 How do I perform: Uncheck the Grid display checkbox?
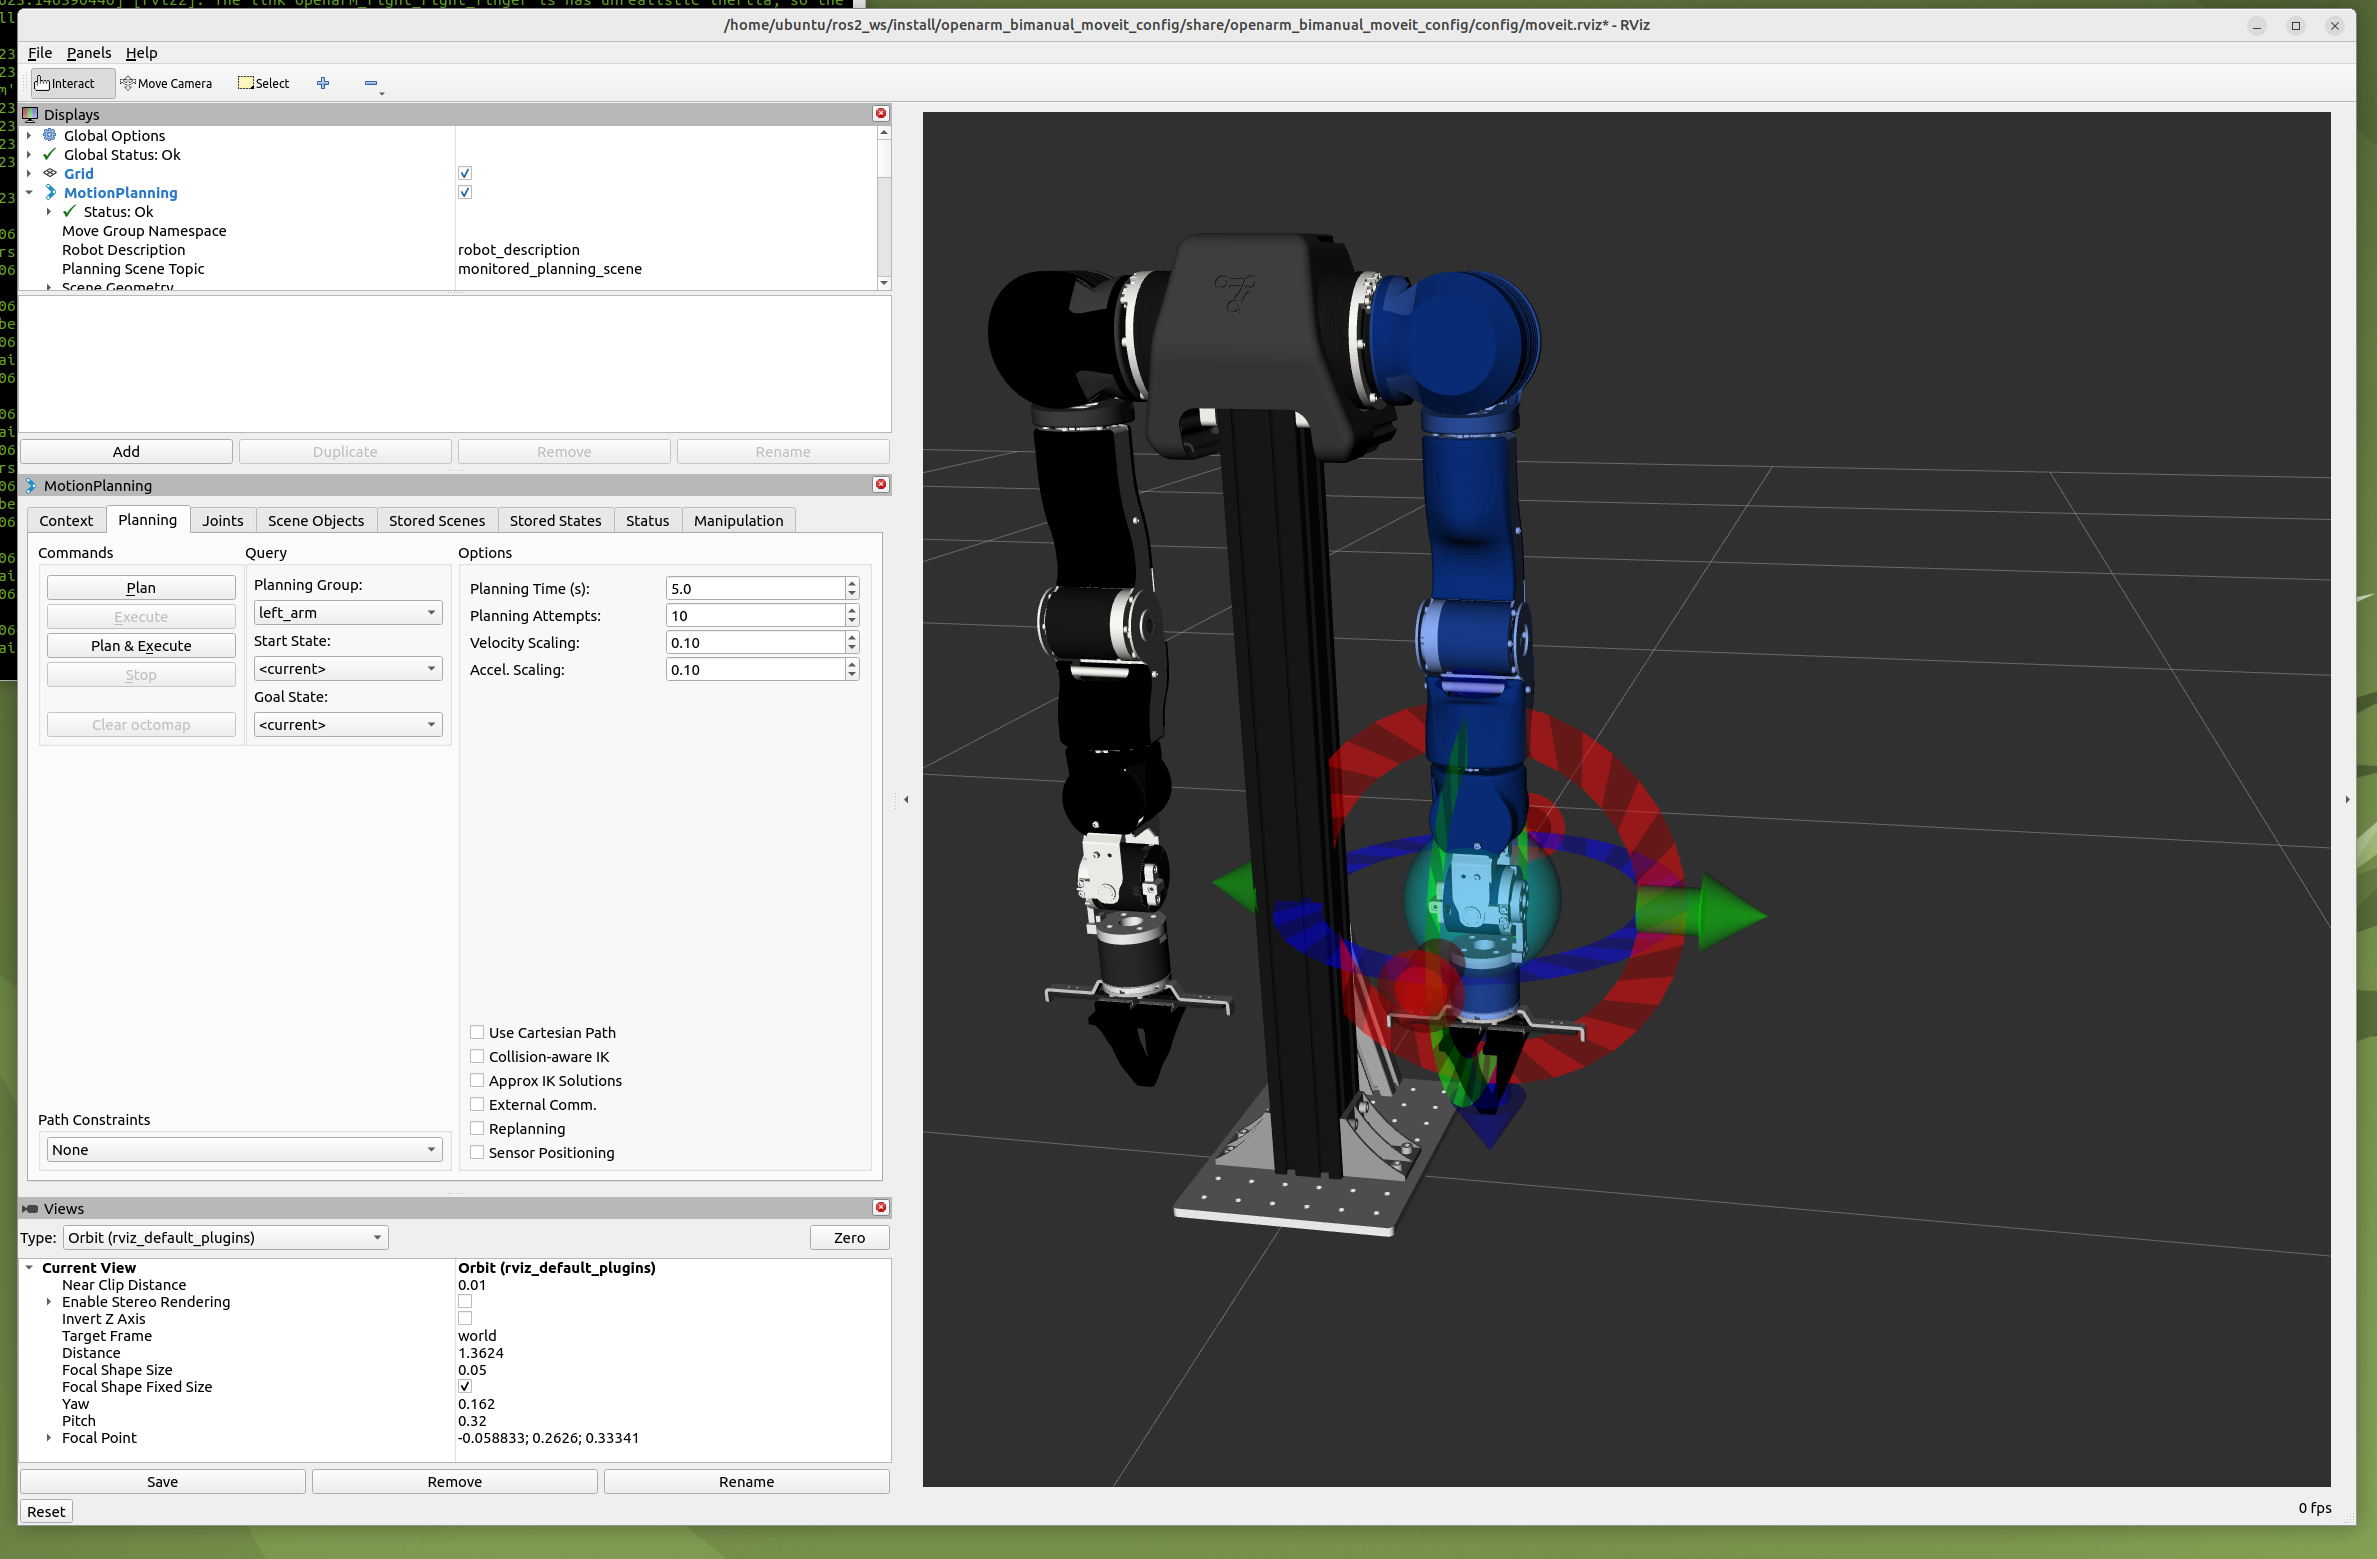click(465, 174)
